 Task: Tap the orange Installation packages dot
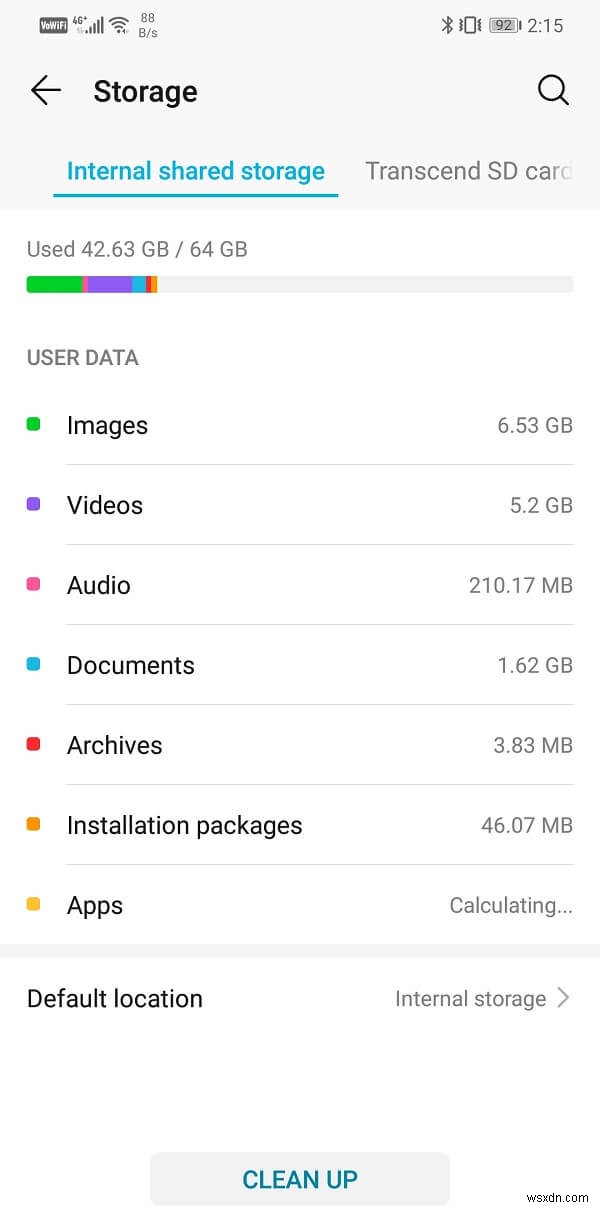(33, 824)
